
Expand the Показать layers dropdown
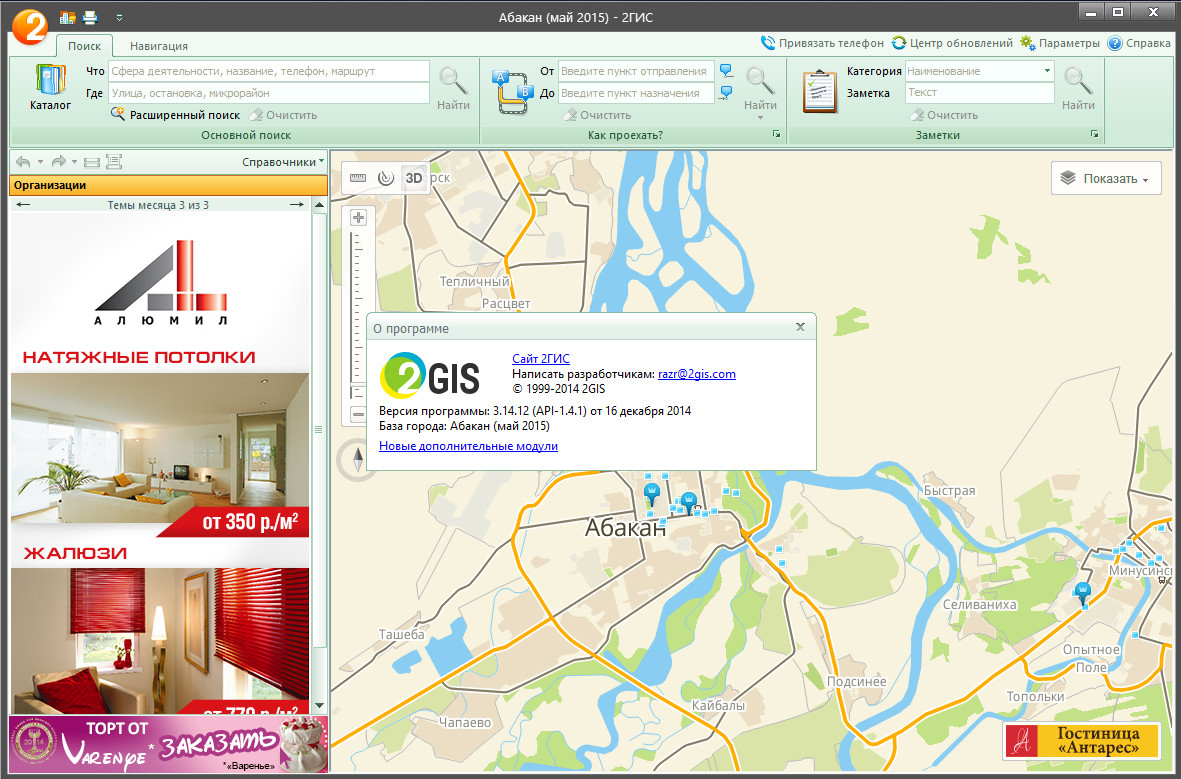click(1106, 178)
